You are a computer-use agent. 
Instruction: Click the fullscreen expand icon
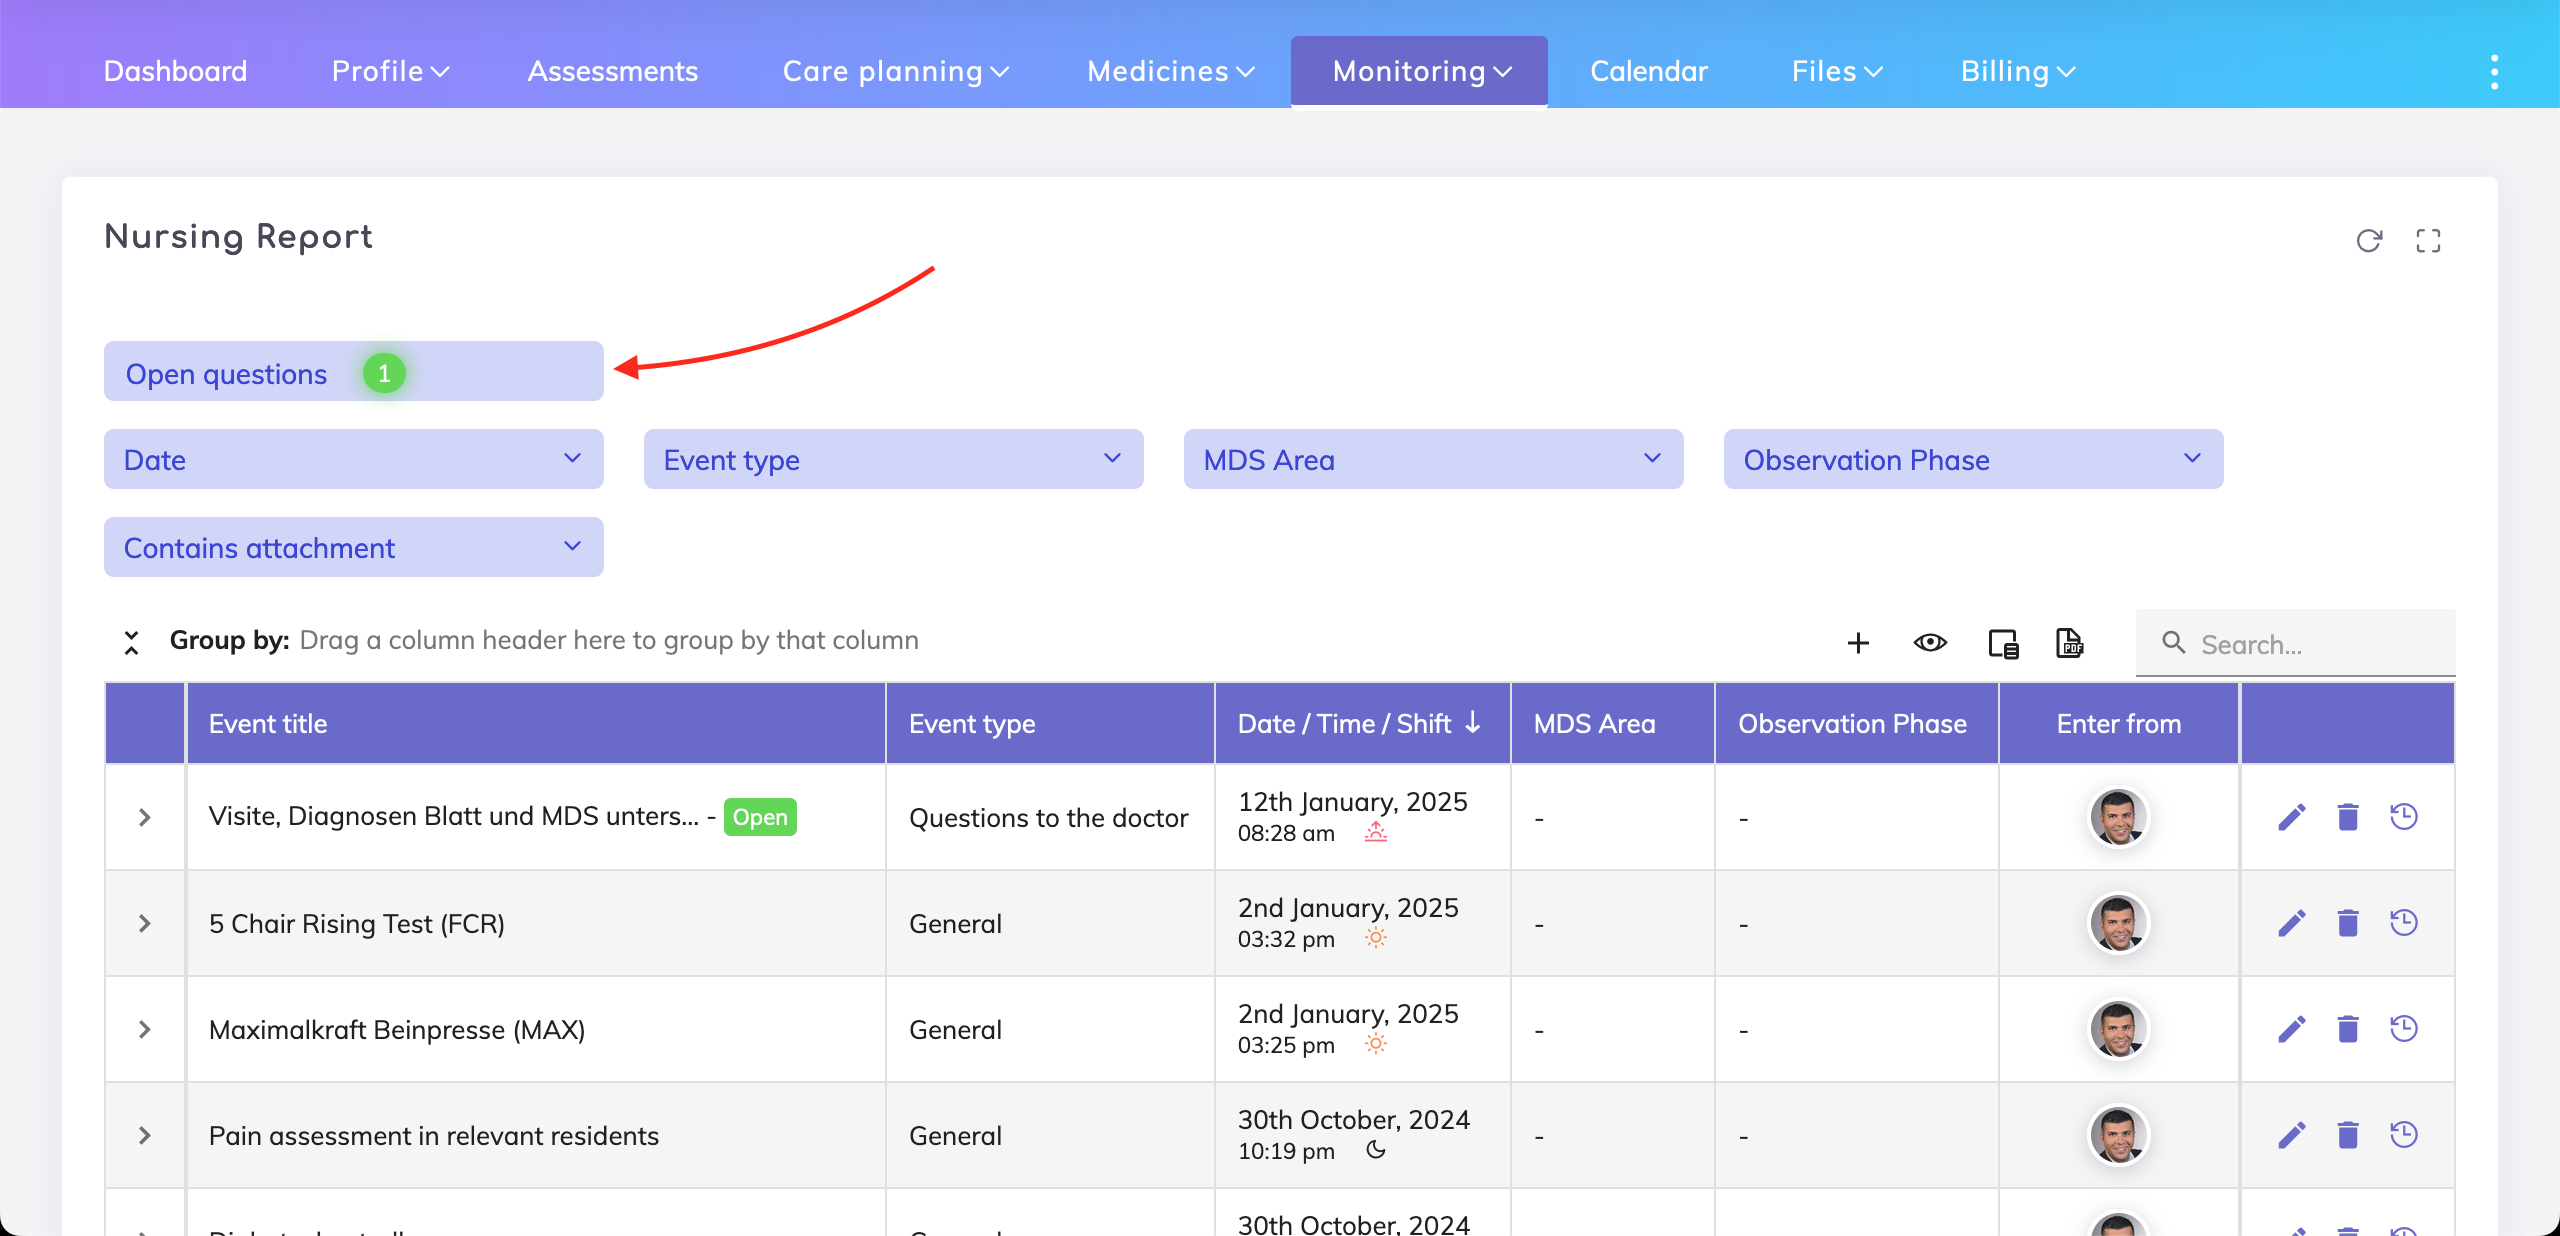coord(2428,241)
